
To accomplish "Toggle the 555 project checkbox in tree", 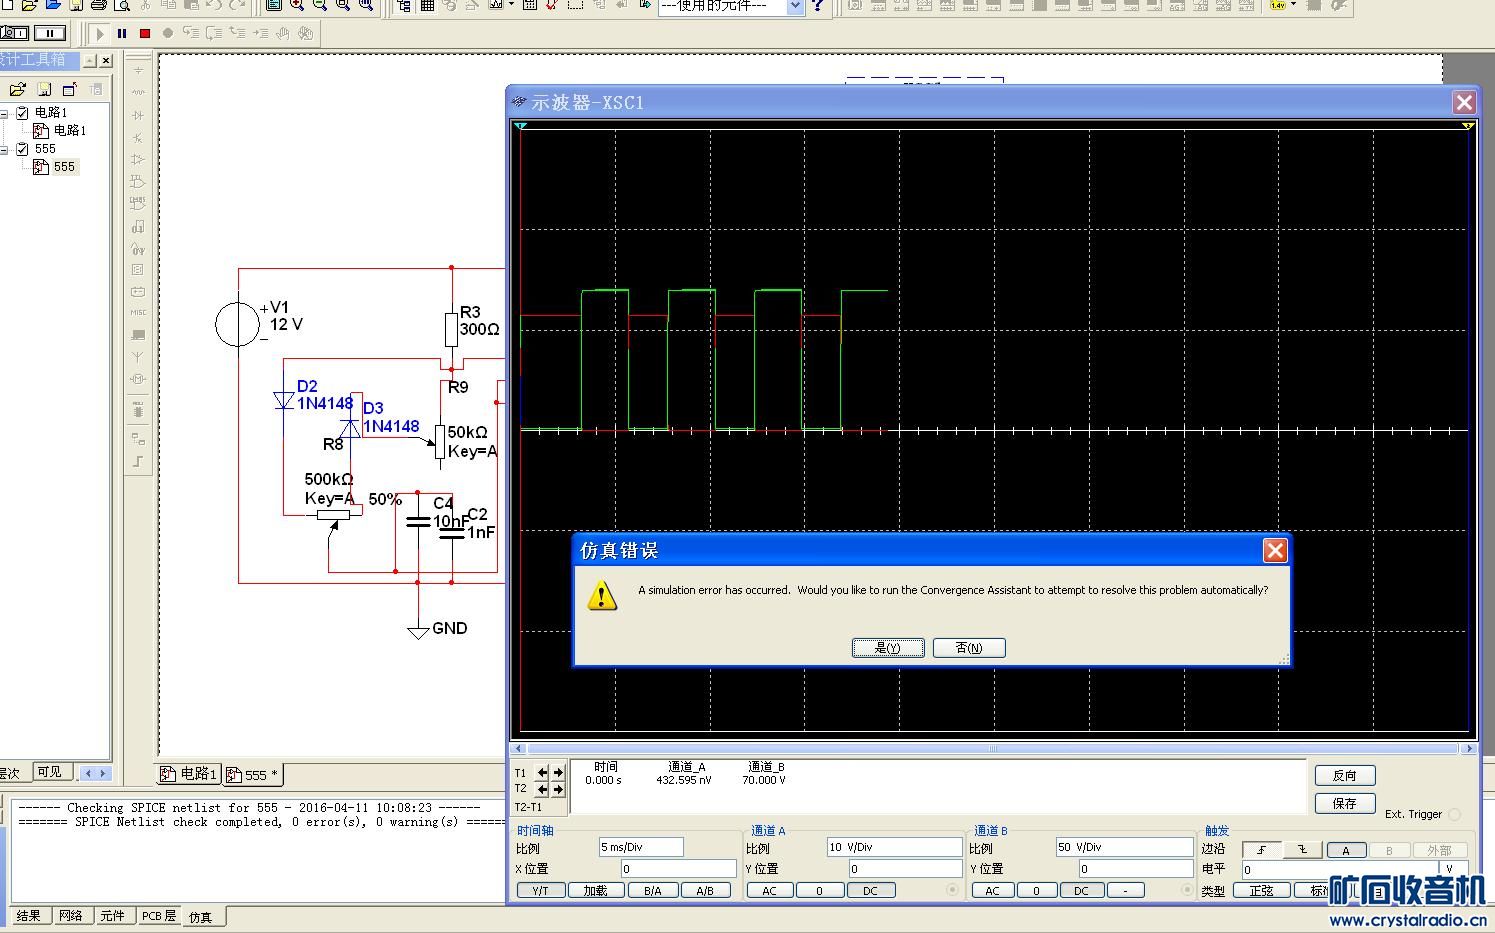I will click(x=22, y=149).
